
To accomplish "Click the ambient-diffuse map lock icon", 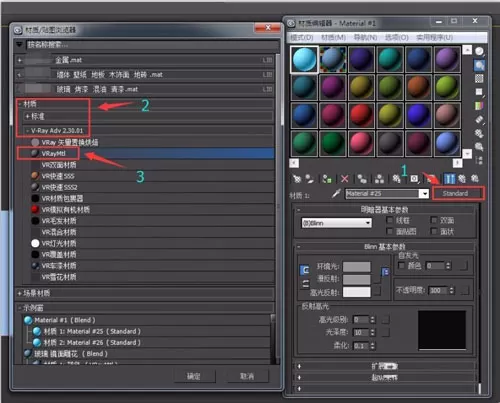I will pos(385,272).
